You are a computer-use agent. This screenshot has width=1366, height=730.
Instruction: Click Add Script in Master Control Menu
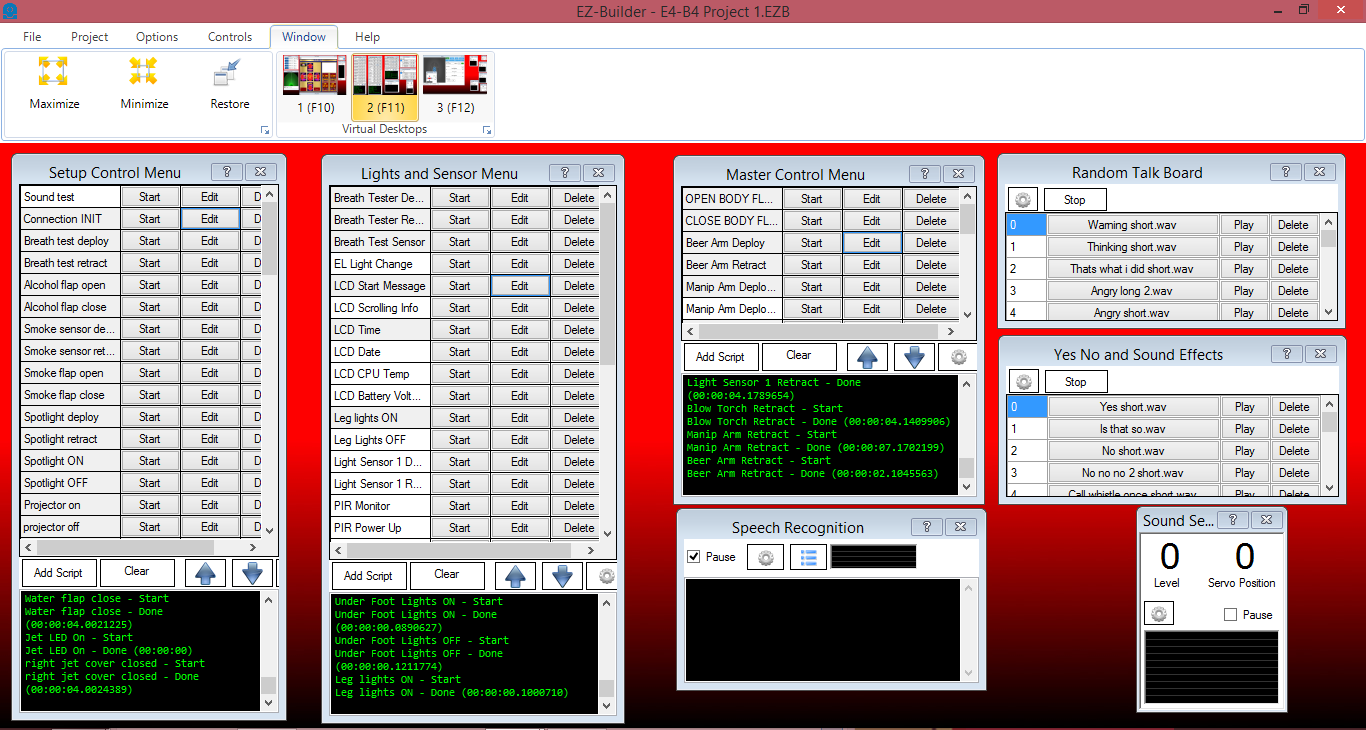[721, 357]
